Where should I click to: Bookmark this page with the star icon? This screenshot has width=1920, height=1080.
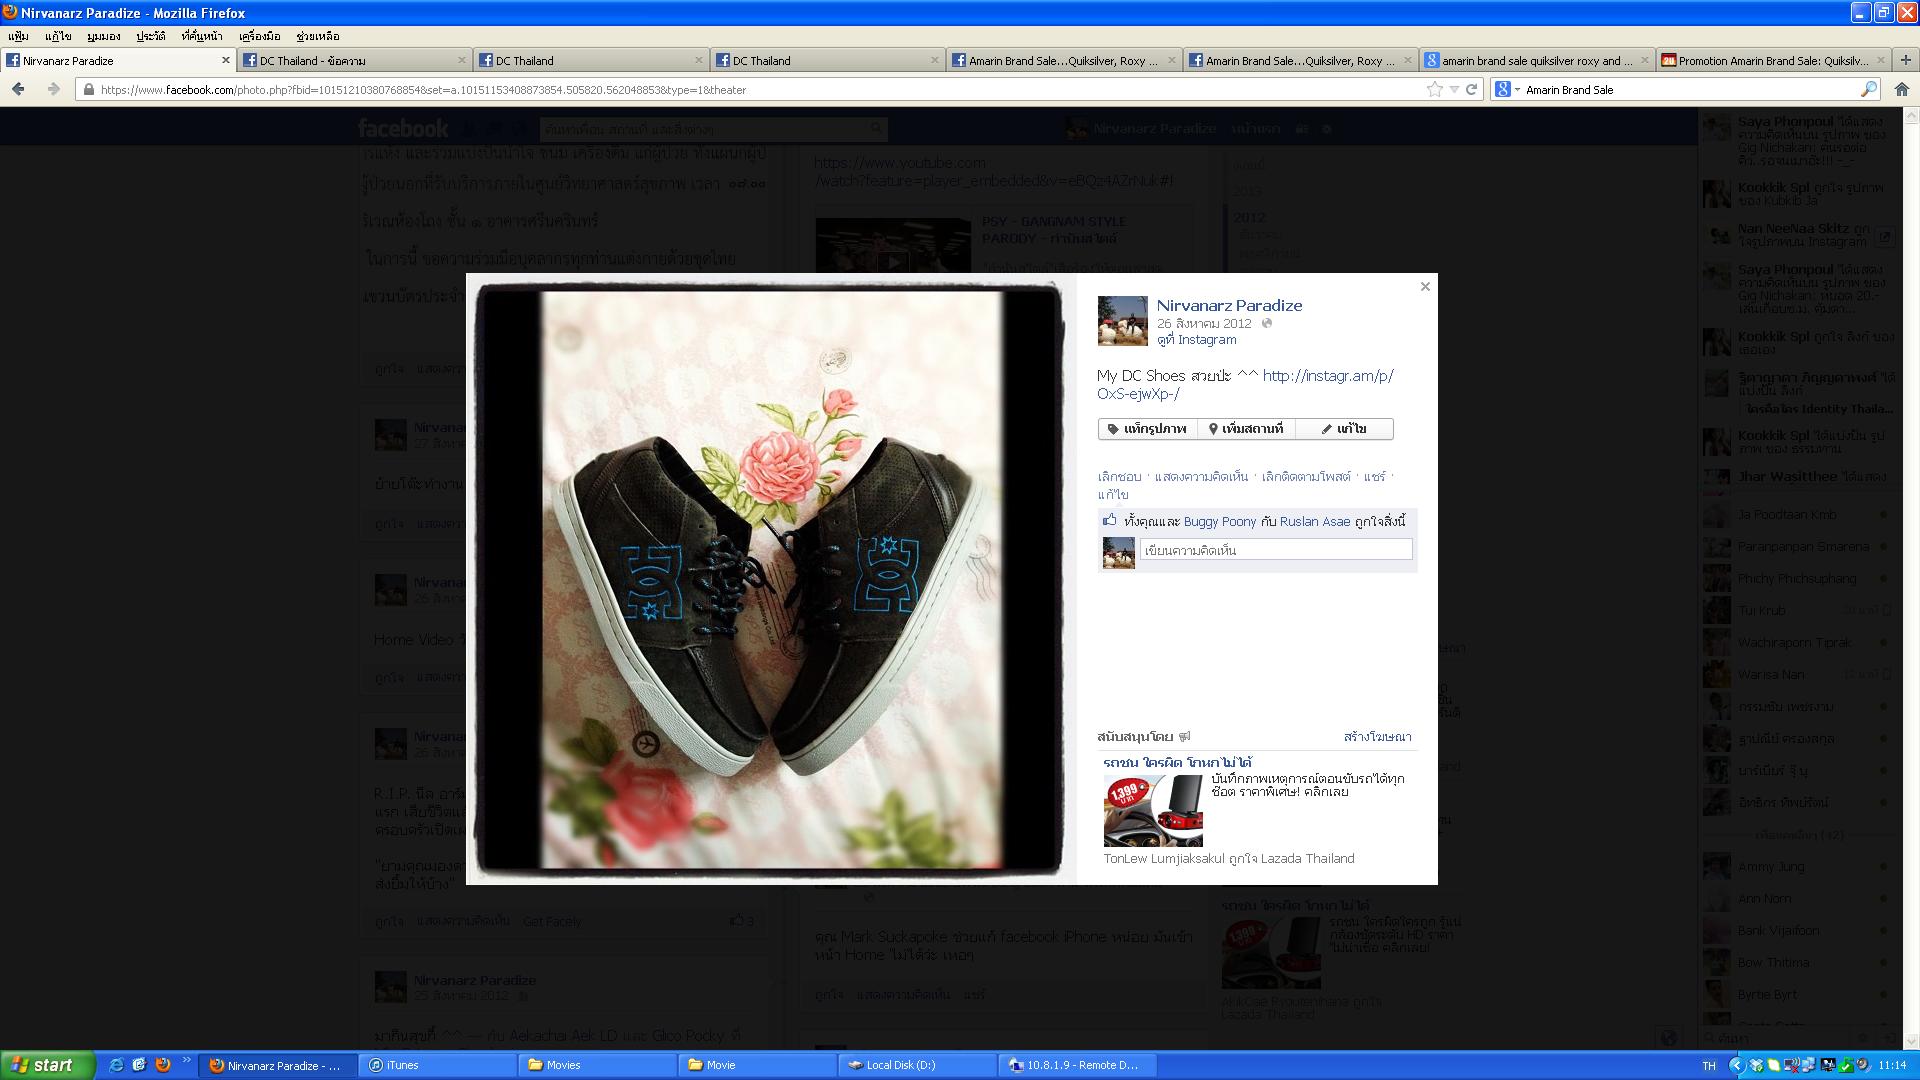point(1435,90)
